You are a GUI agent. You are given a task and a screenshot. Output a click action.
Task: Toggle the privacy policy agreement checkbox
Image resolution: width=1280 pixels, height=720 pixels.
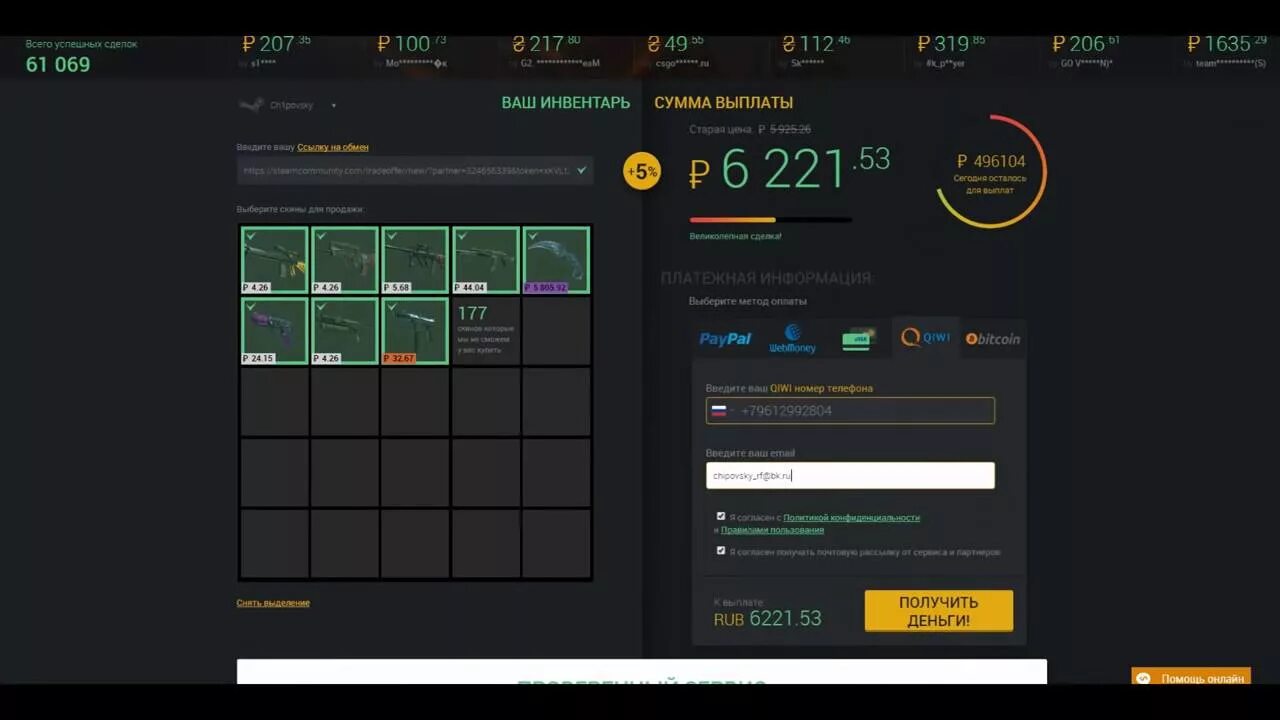pyautogui.click(x=721, y=517)
